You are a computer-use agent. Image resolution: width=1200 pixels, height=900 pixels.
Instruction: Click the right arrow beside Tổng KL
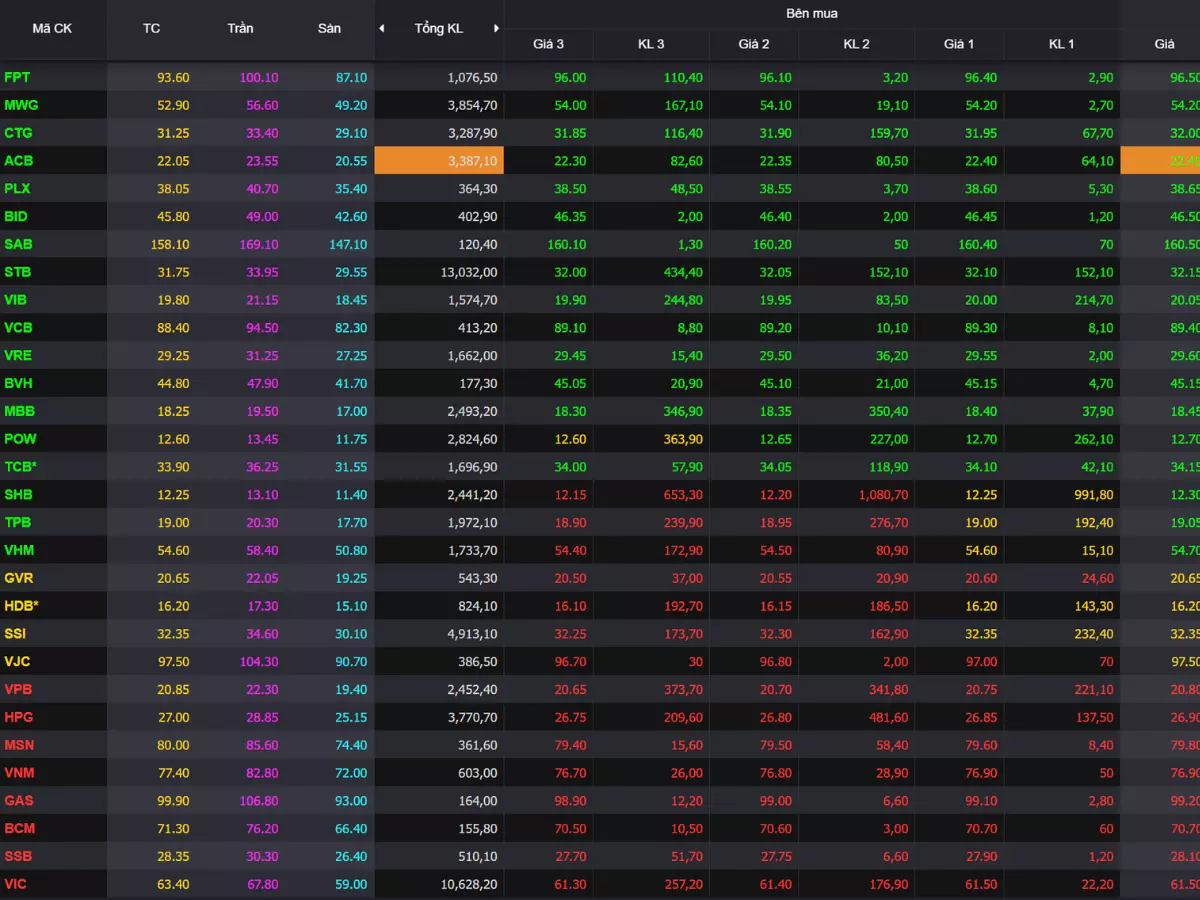(496, 28)
